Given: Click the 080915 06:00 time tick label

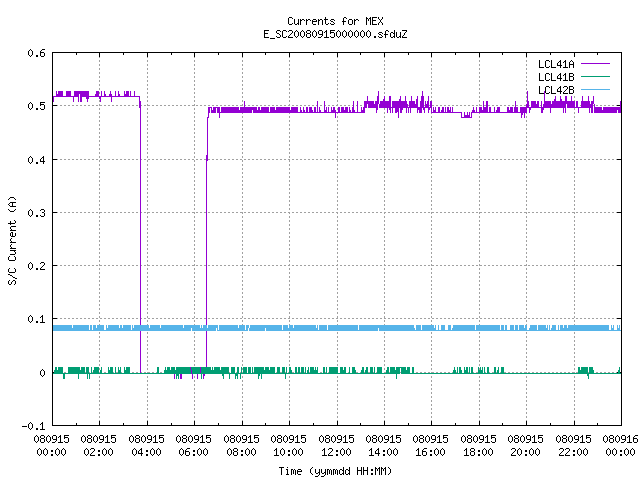Looking at the screenshot, I should click(193, 446).
